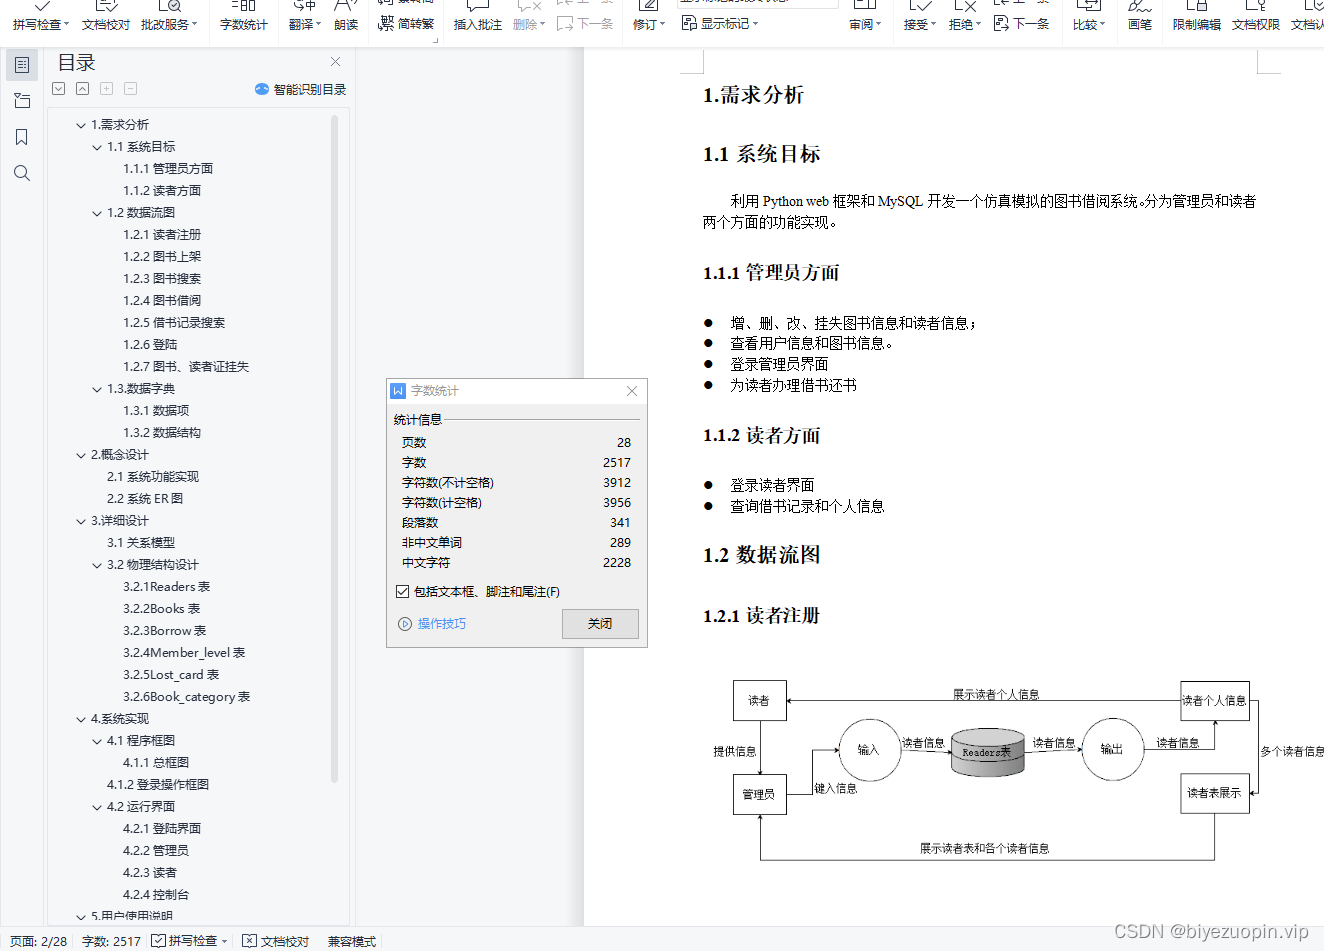Click 页面: 2/28 in status bar
This screenshot has height=951, width=1324.
[39, 941]
